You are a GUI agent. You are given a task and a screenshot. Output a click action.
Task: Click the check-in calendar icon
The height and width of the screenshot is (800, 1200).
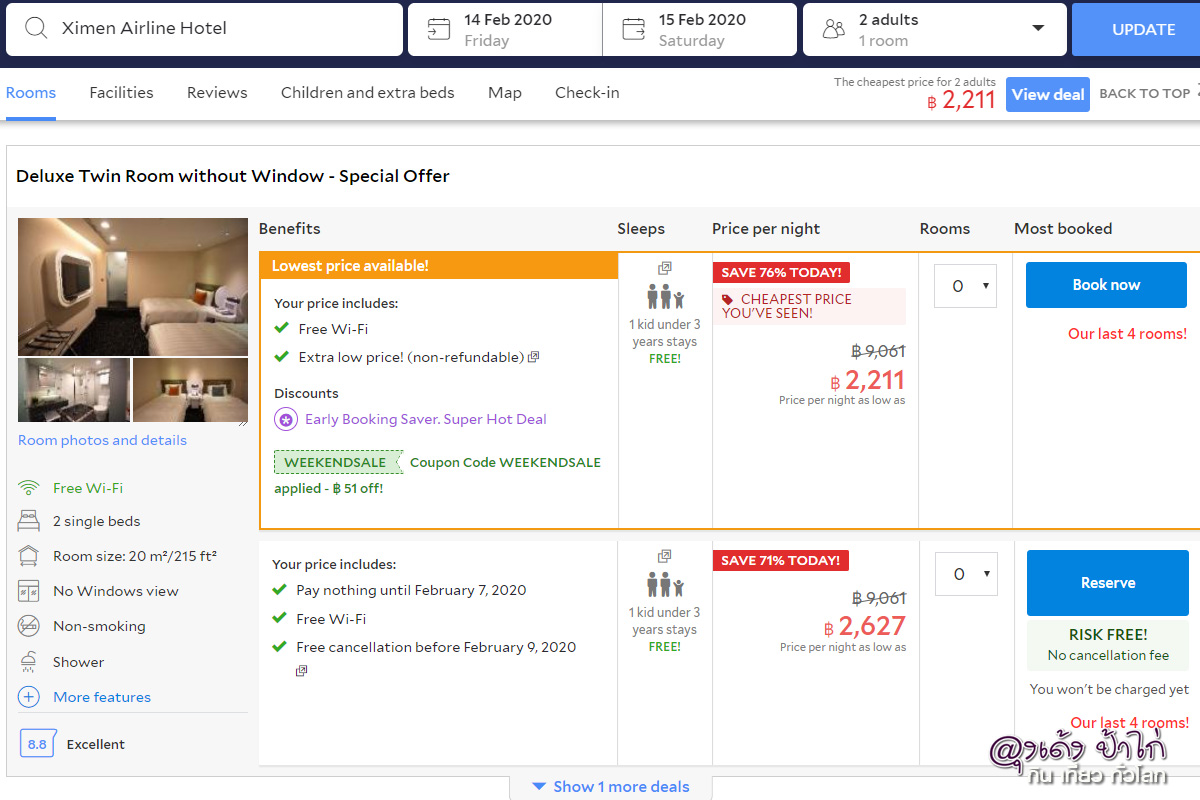pos(438,29)
